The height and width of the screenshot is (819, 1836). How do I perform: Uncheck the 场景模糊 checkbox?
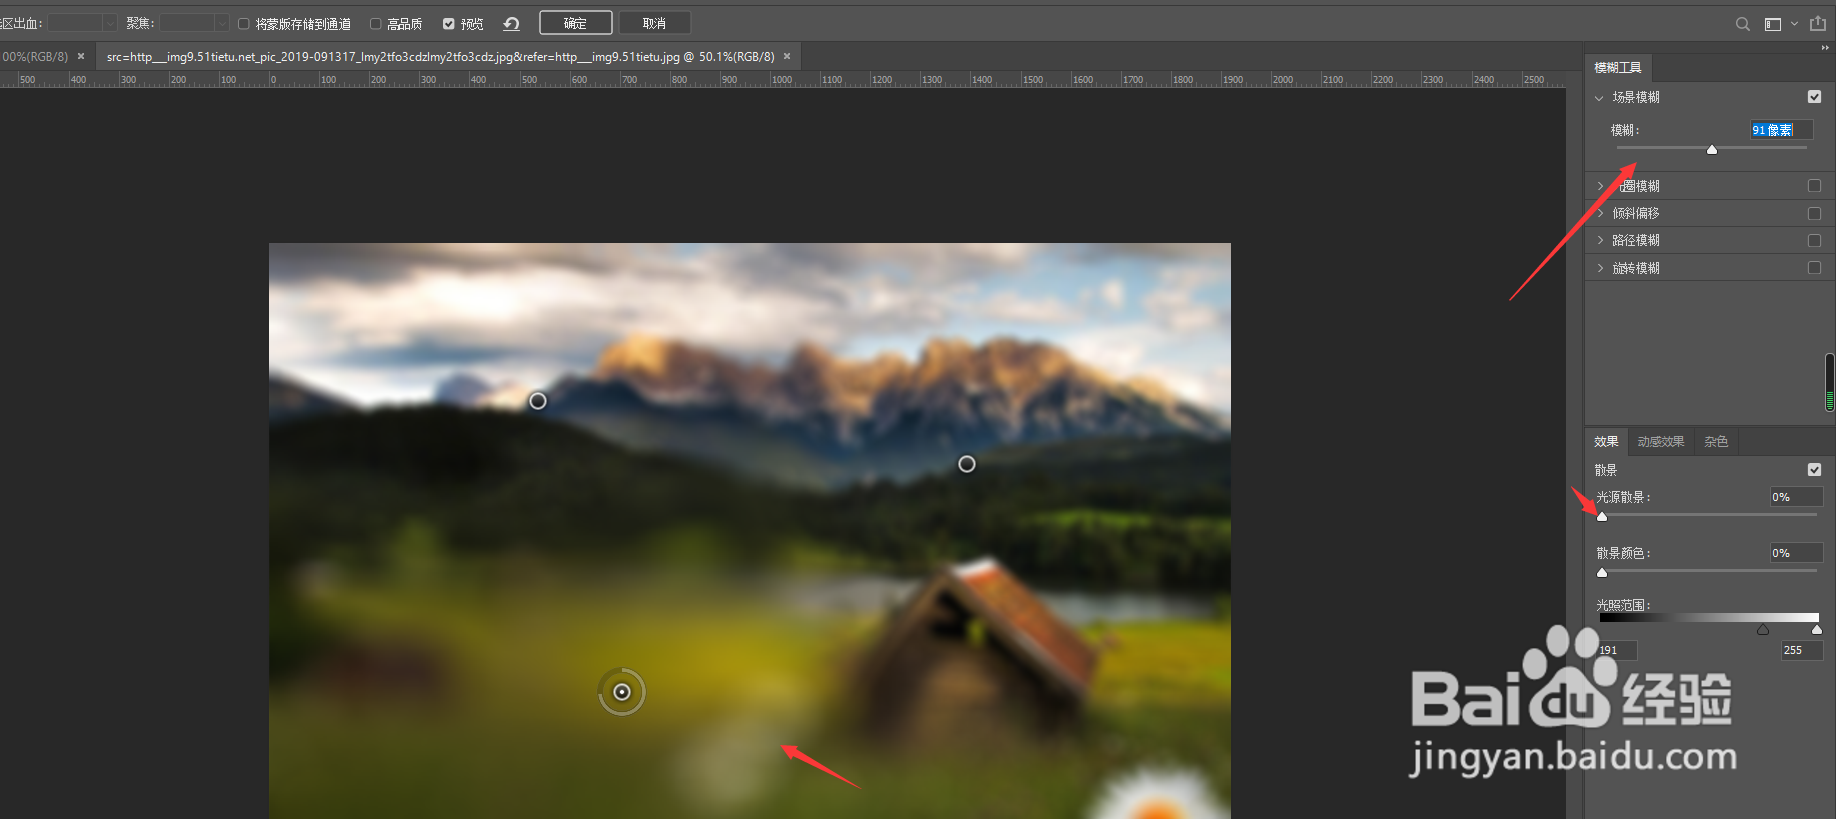pyautogui.click(x=1814, y=97)
